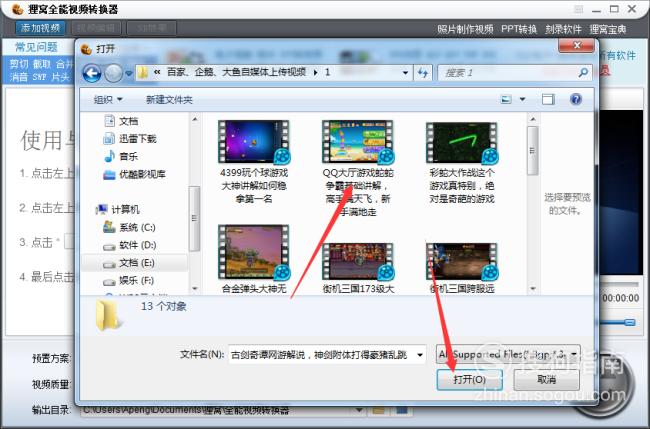650x429 pixels.
Task: Open PPT转换 in the main window
Action: (x=519, y=29)
